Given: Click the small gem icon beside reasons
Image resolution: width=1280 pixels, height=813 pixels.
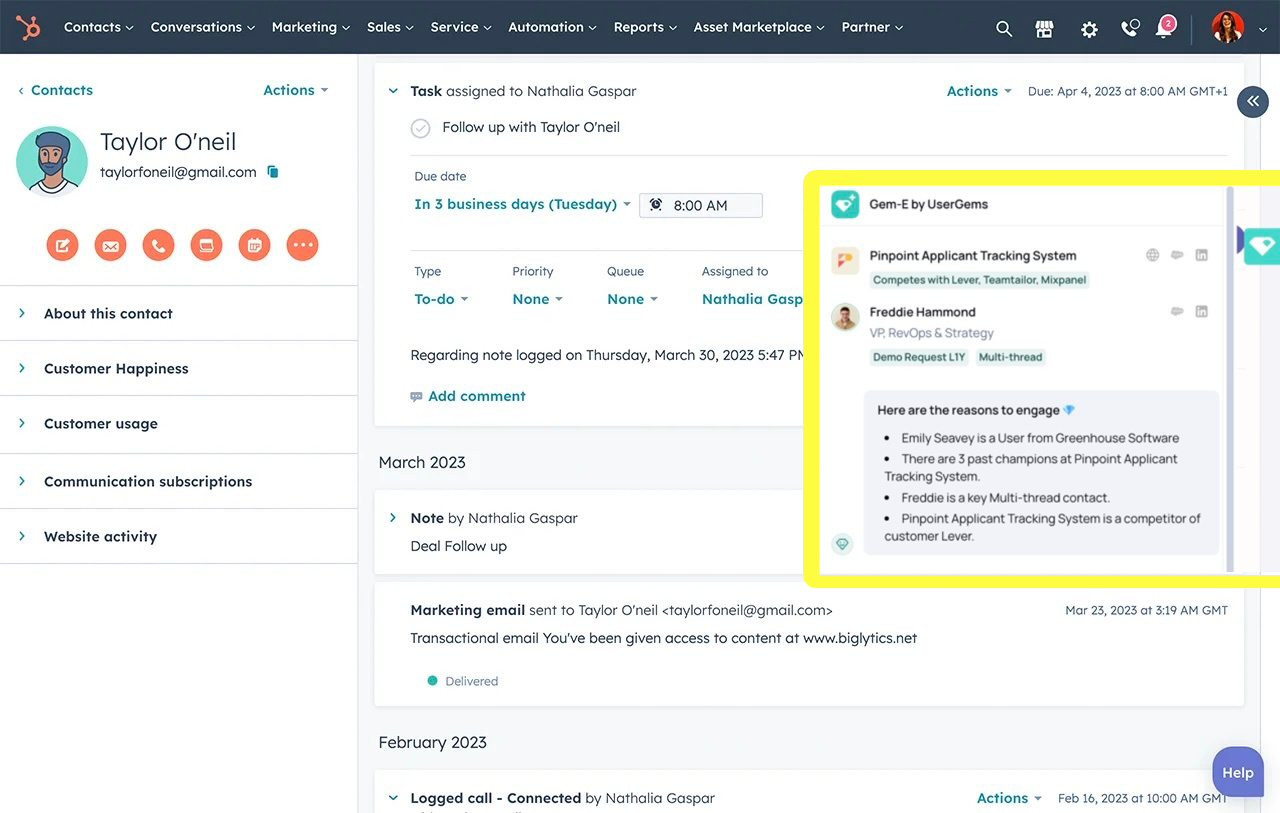Looking at the screenshot, I should click(x=842, y=544).
